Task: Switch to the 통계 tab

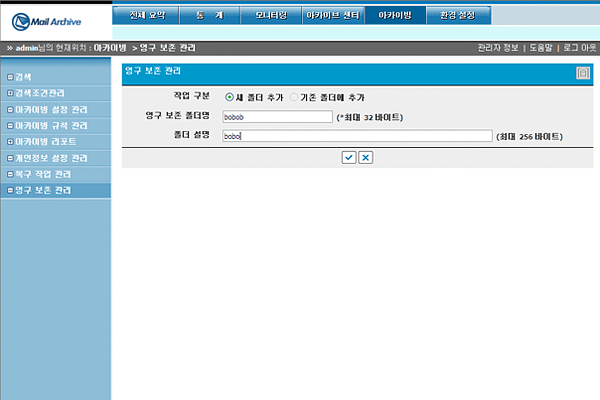Action: pyautogui.click(x=209, y=15)
